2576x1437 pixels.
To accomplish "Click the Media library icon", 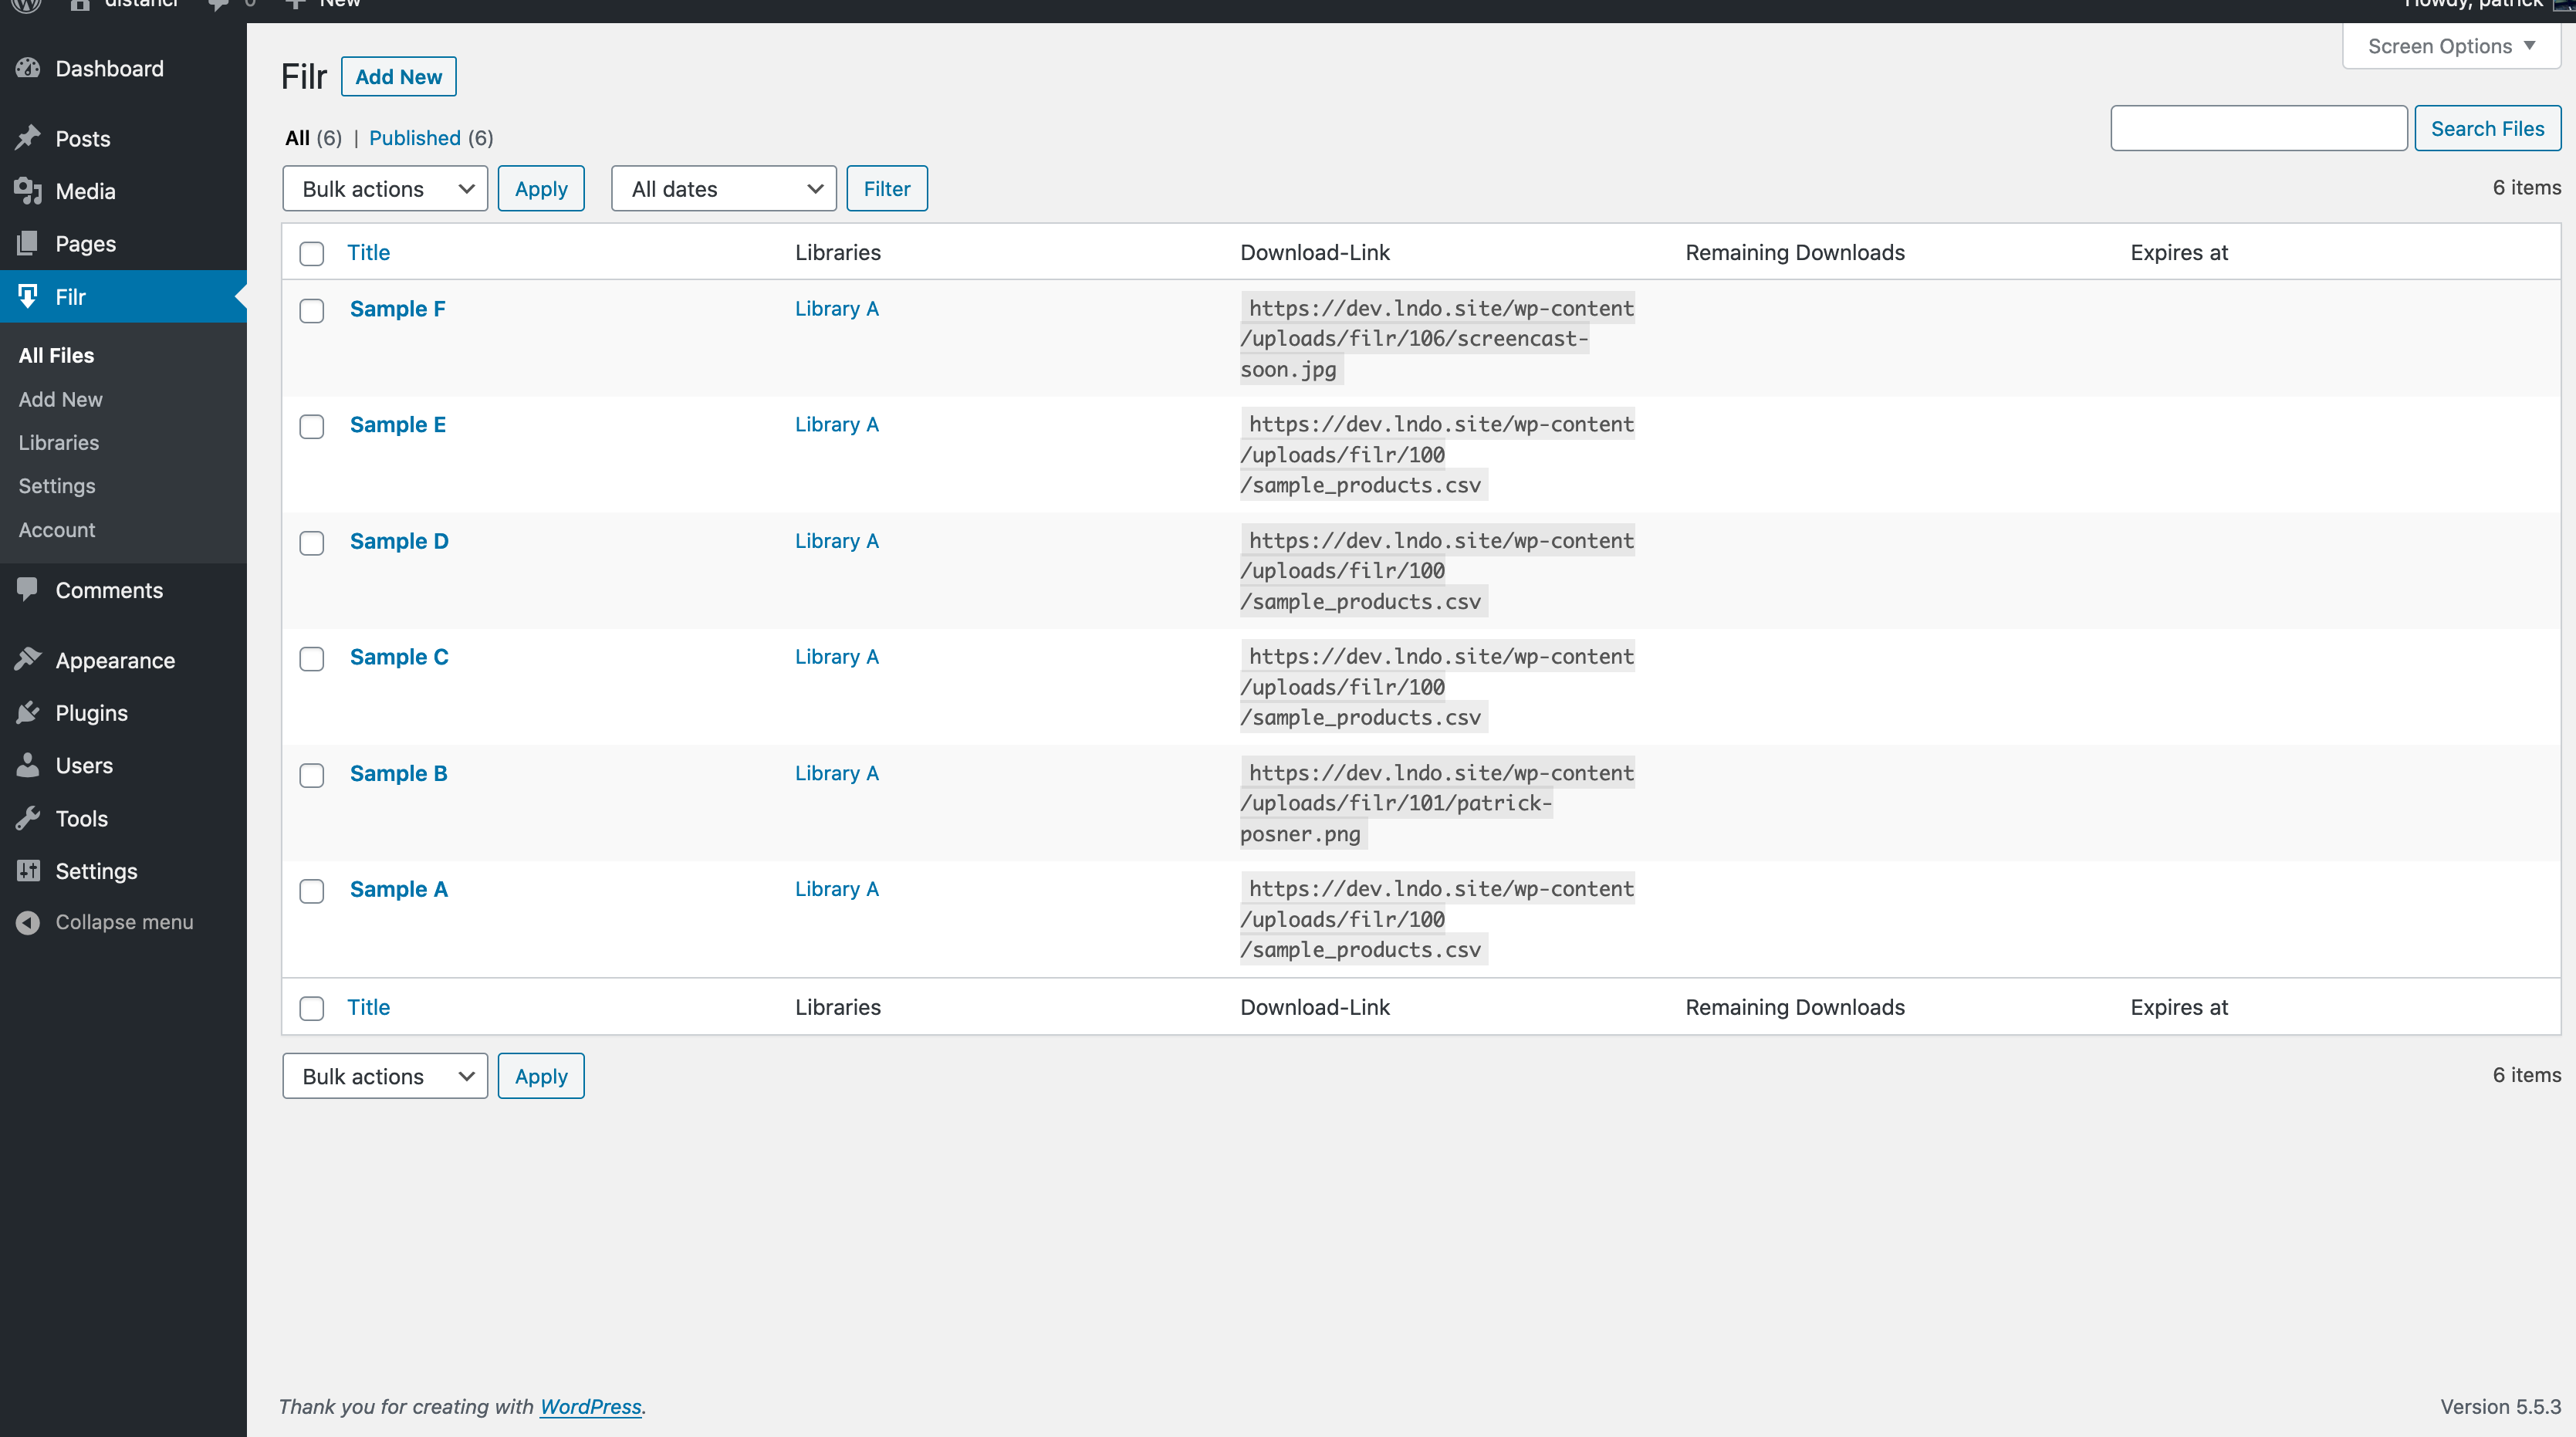I will (28, 191).
